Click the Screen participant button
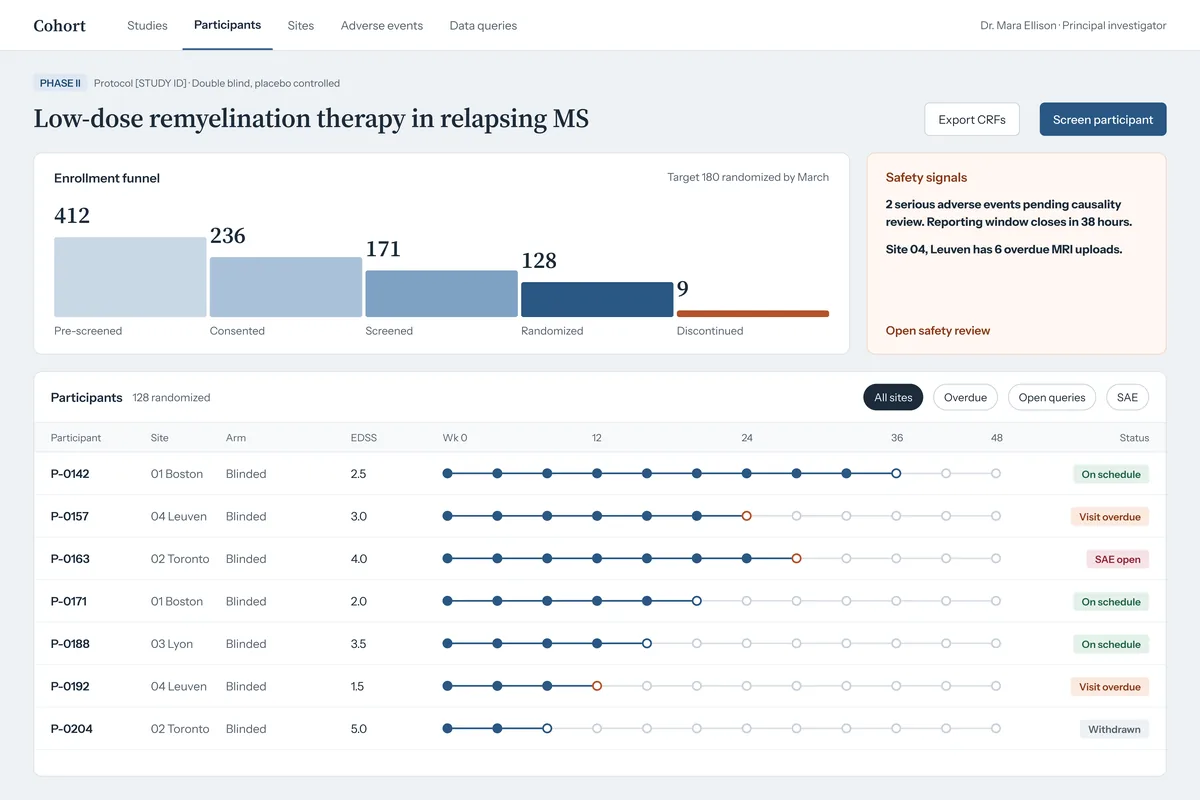Viewport: 1200px width, 800px height. pyautogui.click(x=1103, y=119)
